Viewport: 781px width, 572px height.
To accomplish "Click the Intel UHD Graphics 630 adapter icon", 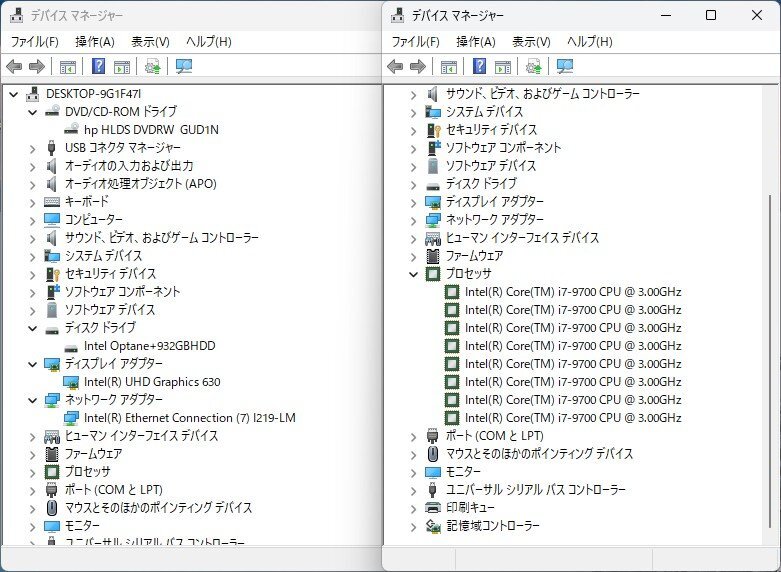I will tap(71, 382).
